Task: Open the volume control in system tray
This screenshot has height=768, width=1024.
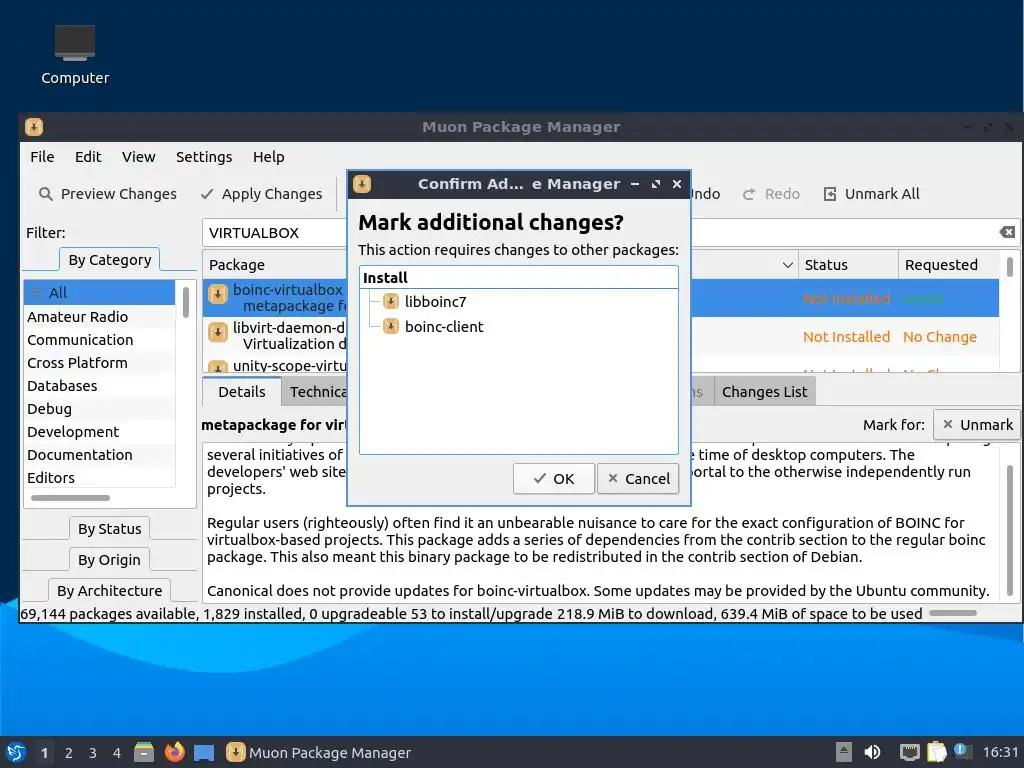Action: tap(872, 752)
